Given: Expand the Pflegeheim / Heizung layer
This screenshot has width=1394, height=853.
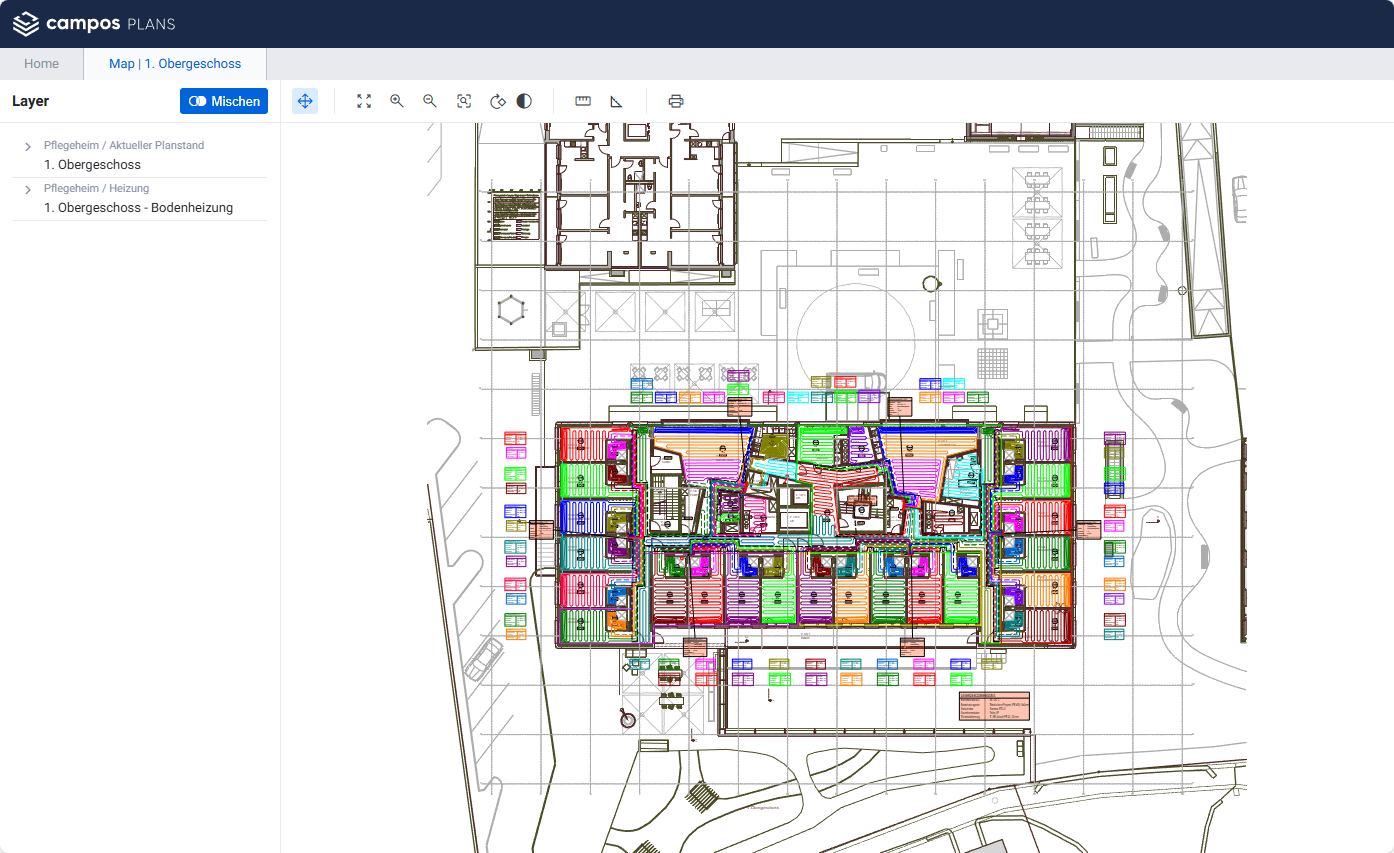Looking at the screenshot, I should point(28,190).
